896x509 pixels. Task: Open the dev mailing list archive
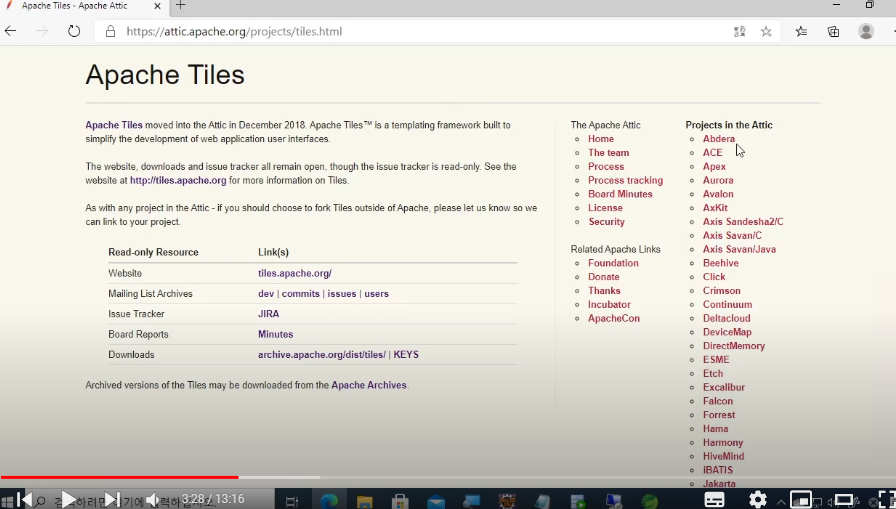266,294
